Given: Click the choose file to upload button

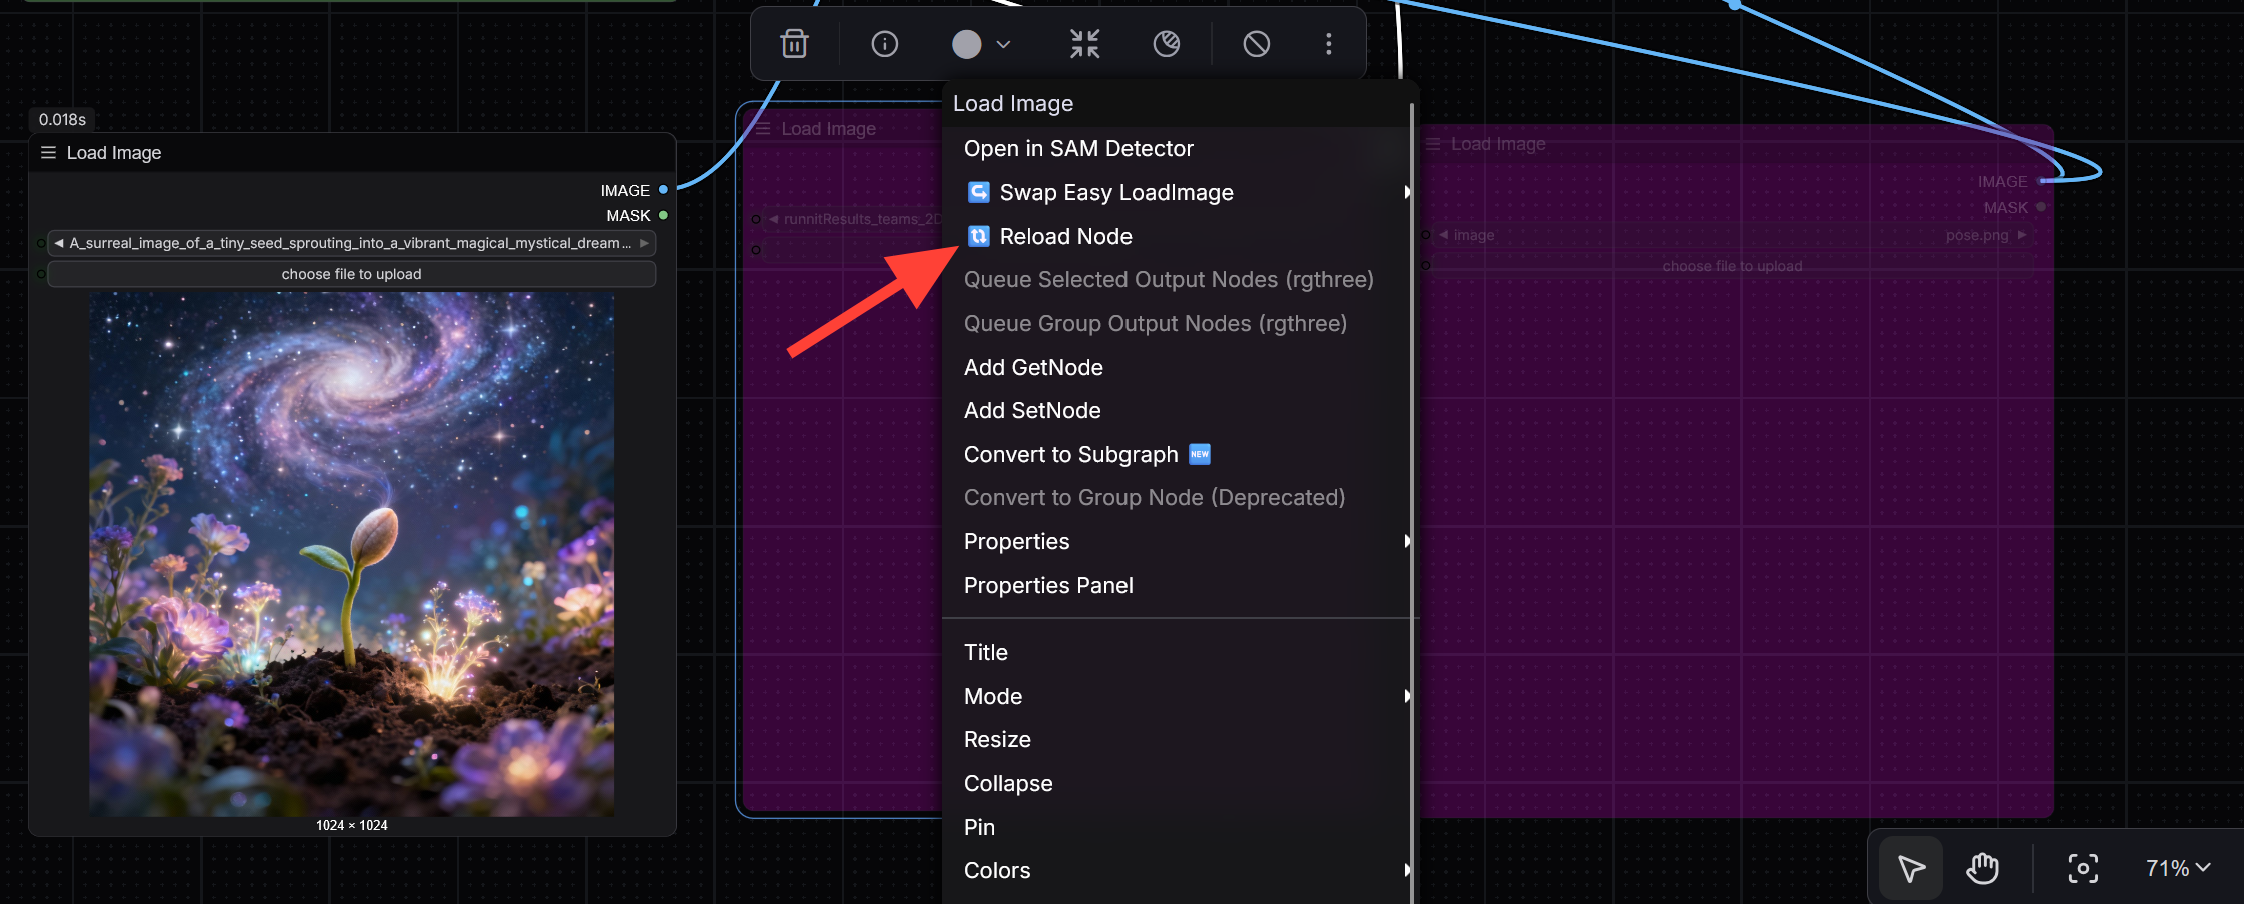Looking at the screenshot, I should tap(351, 273).
